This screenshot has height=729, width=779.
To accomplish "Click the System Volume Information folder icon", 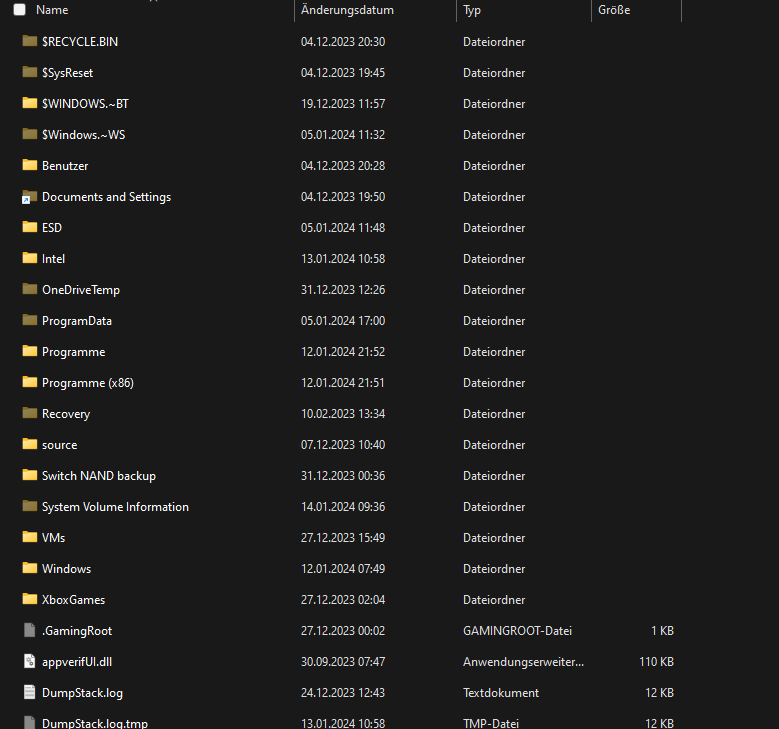I will pyautogui.click(x=30, y=506).
